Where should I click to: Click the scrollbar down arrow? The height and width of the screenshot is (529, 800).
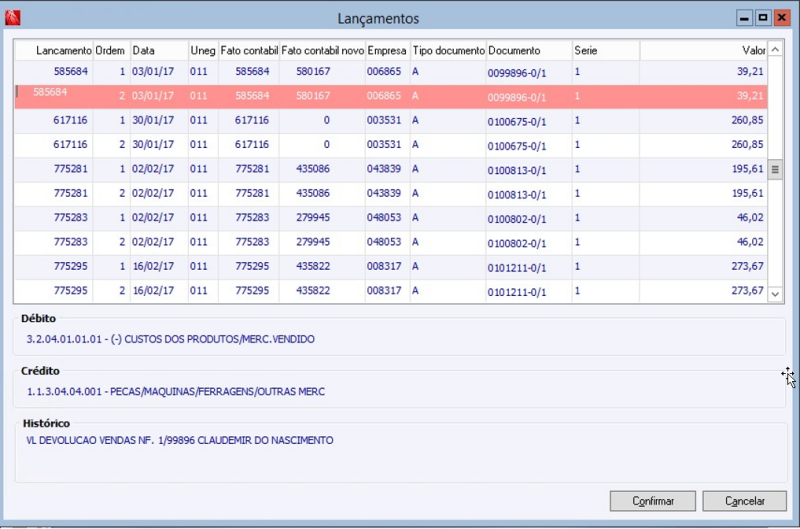(x=775, y=294)
